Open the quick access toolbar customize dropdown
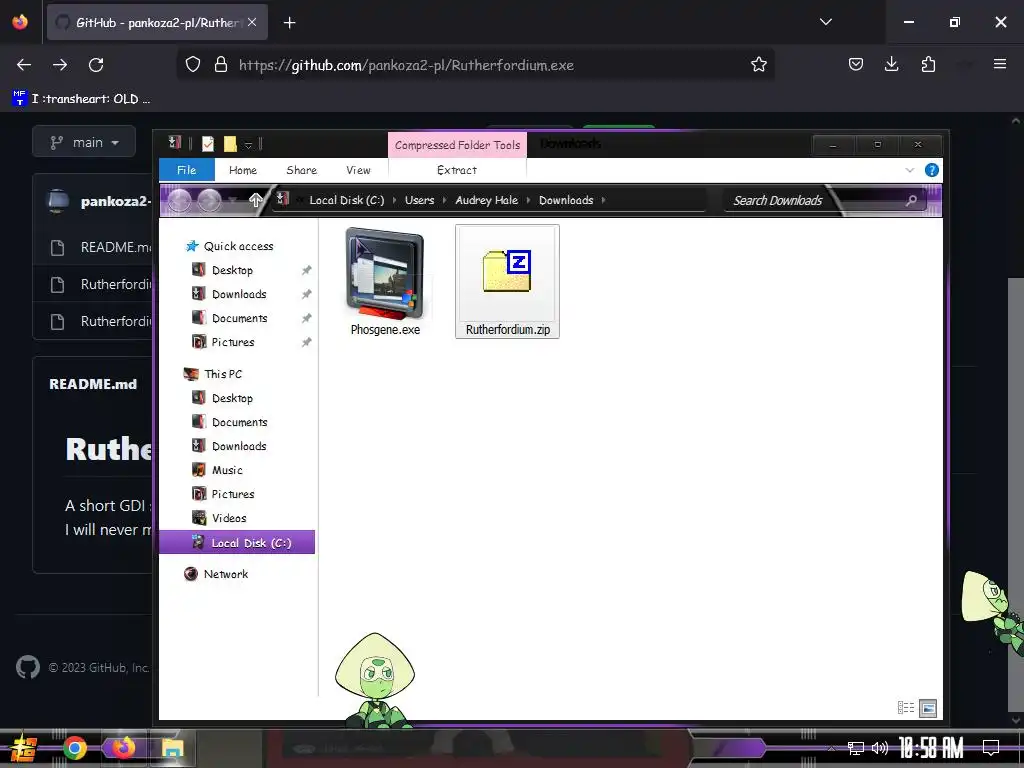The height and width of the screenshot is (768, 1024). coord(248,145)
